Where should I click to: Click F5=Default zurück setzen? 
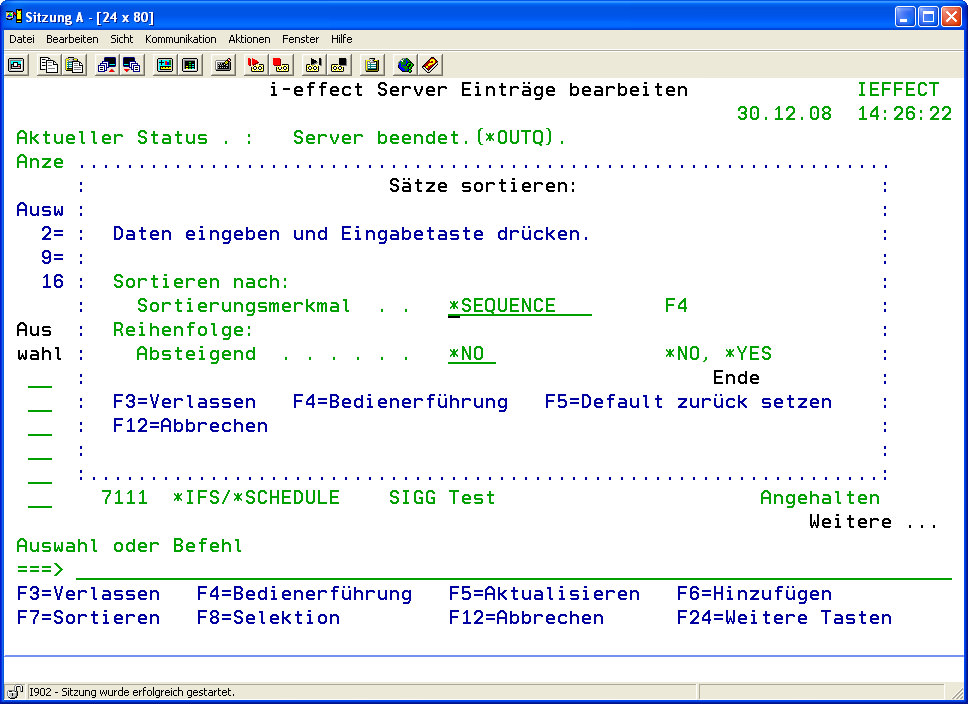[x=687, y=402]
